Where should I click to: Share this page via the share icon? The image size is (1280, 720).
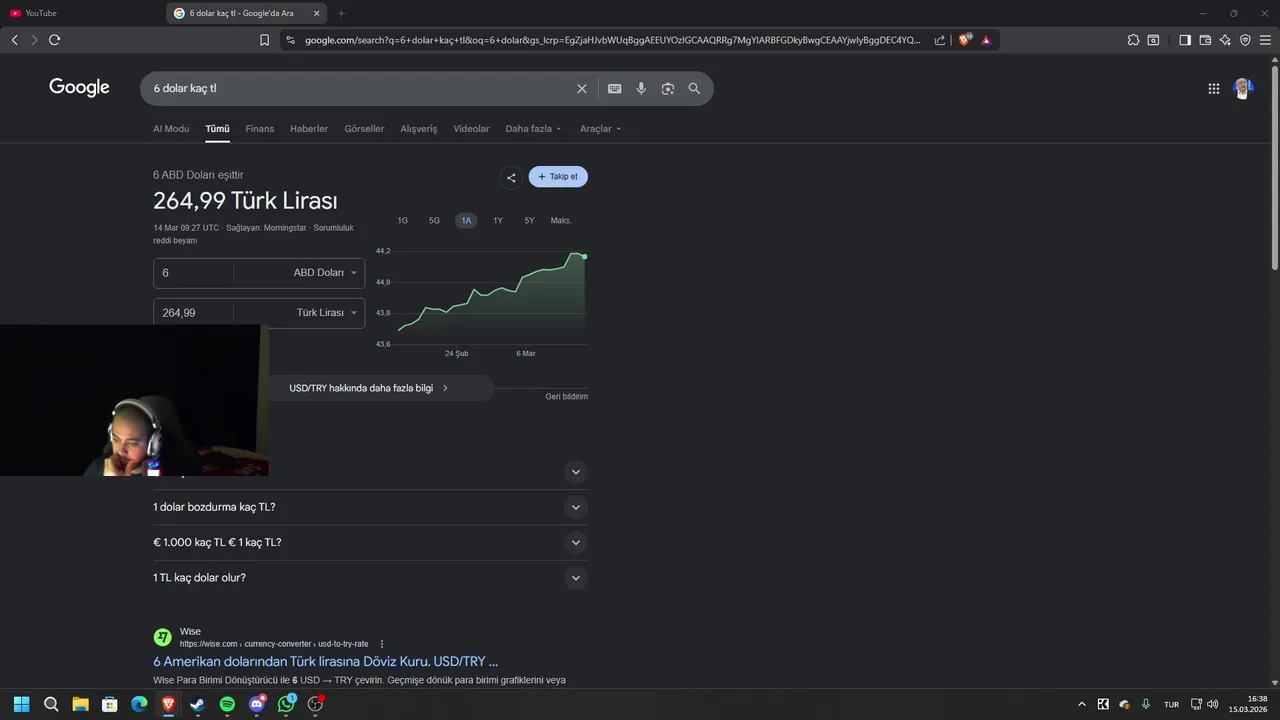click(x=940, y=40)
